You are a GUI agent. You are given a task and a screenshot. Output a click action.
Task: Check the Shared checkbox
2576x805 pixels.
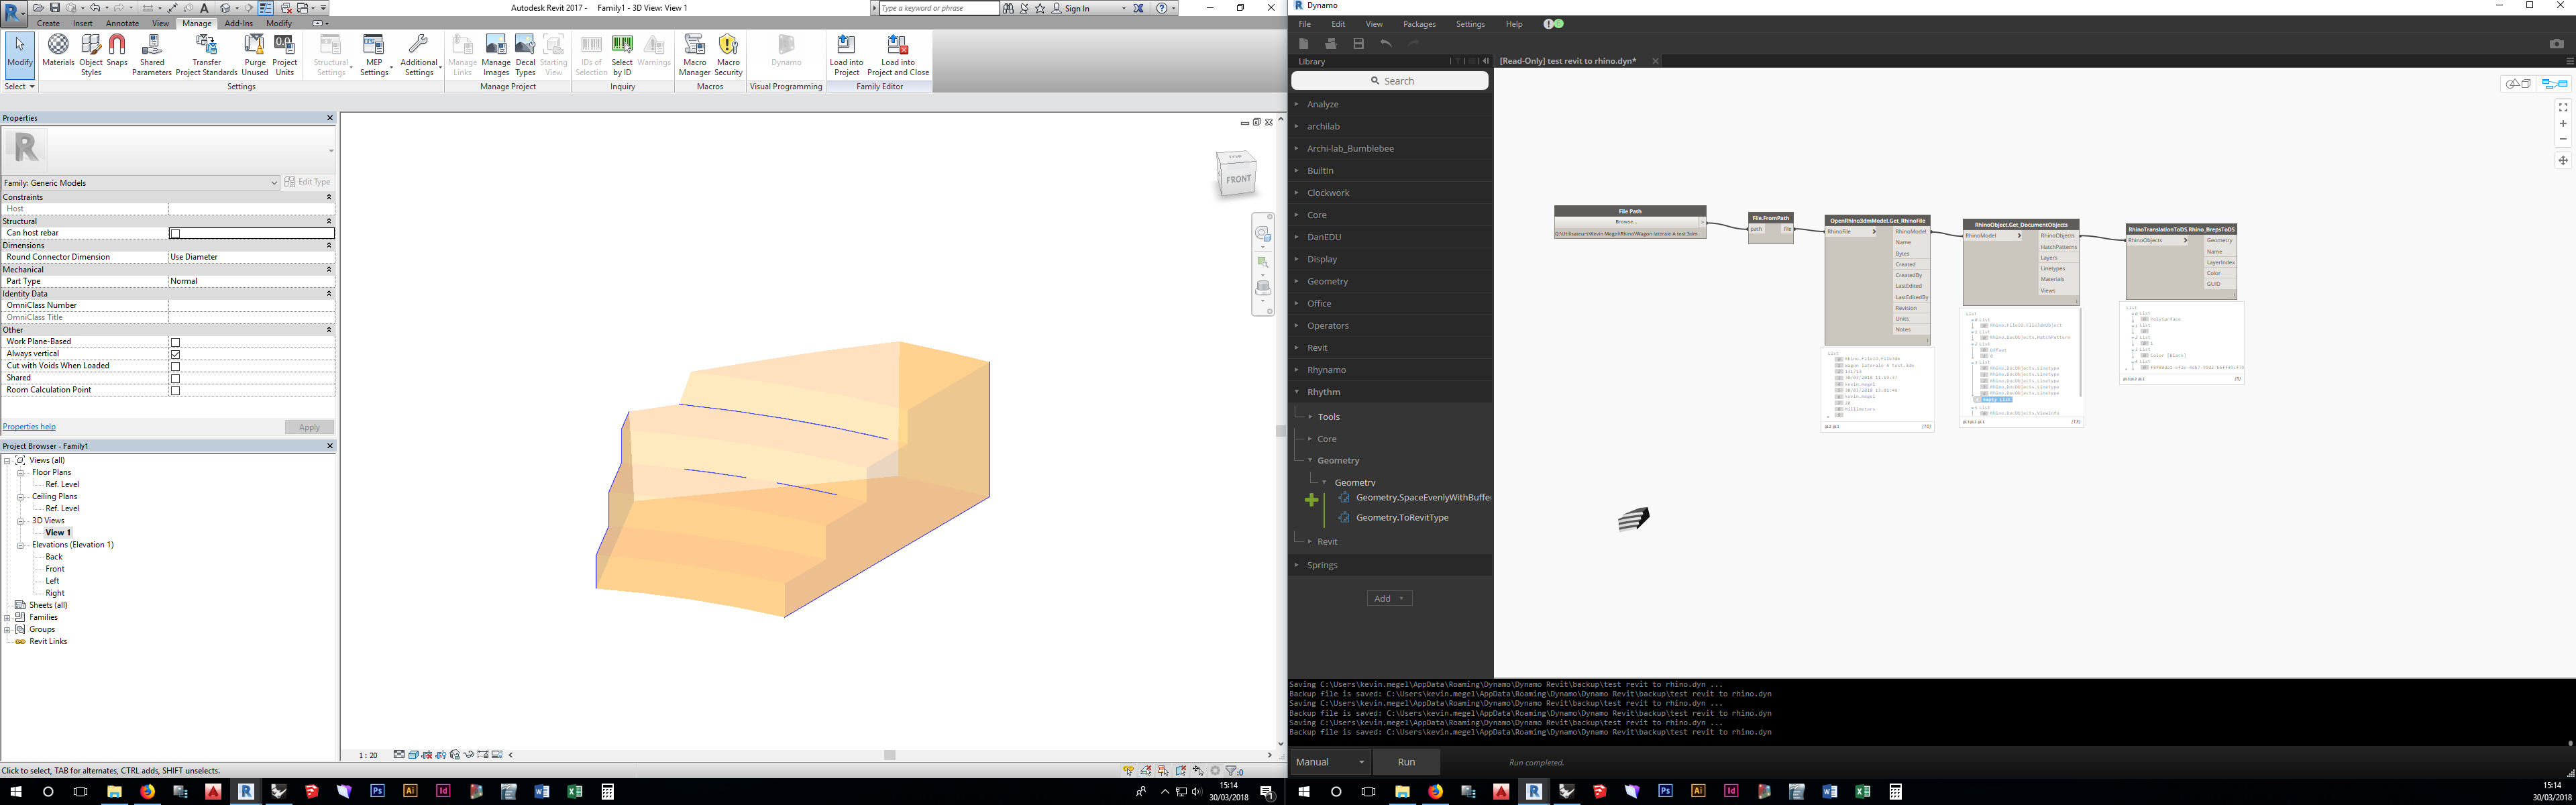point(176,378)
